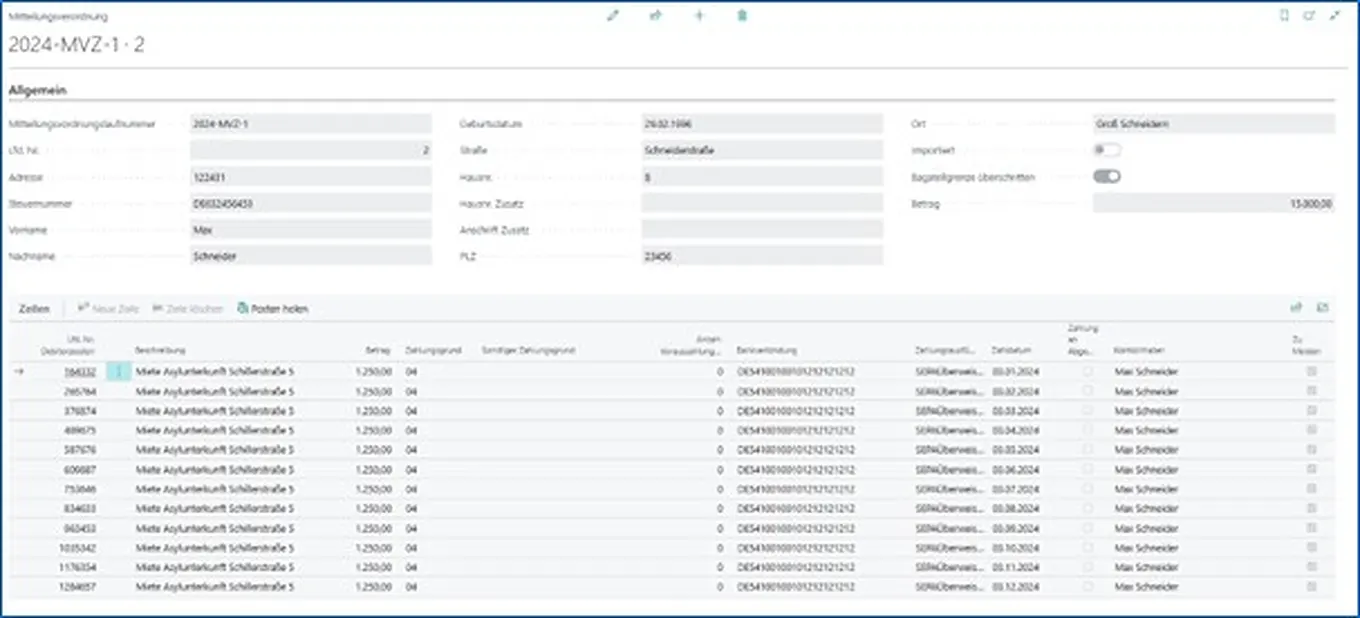Click Posten holen action
1360x618 pixels.
click(x=273, y=309)
